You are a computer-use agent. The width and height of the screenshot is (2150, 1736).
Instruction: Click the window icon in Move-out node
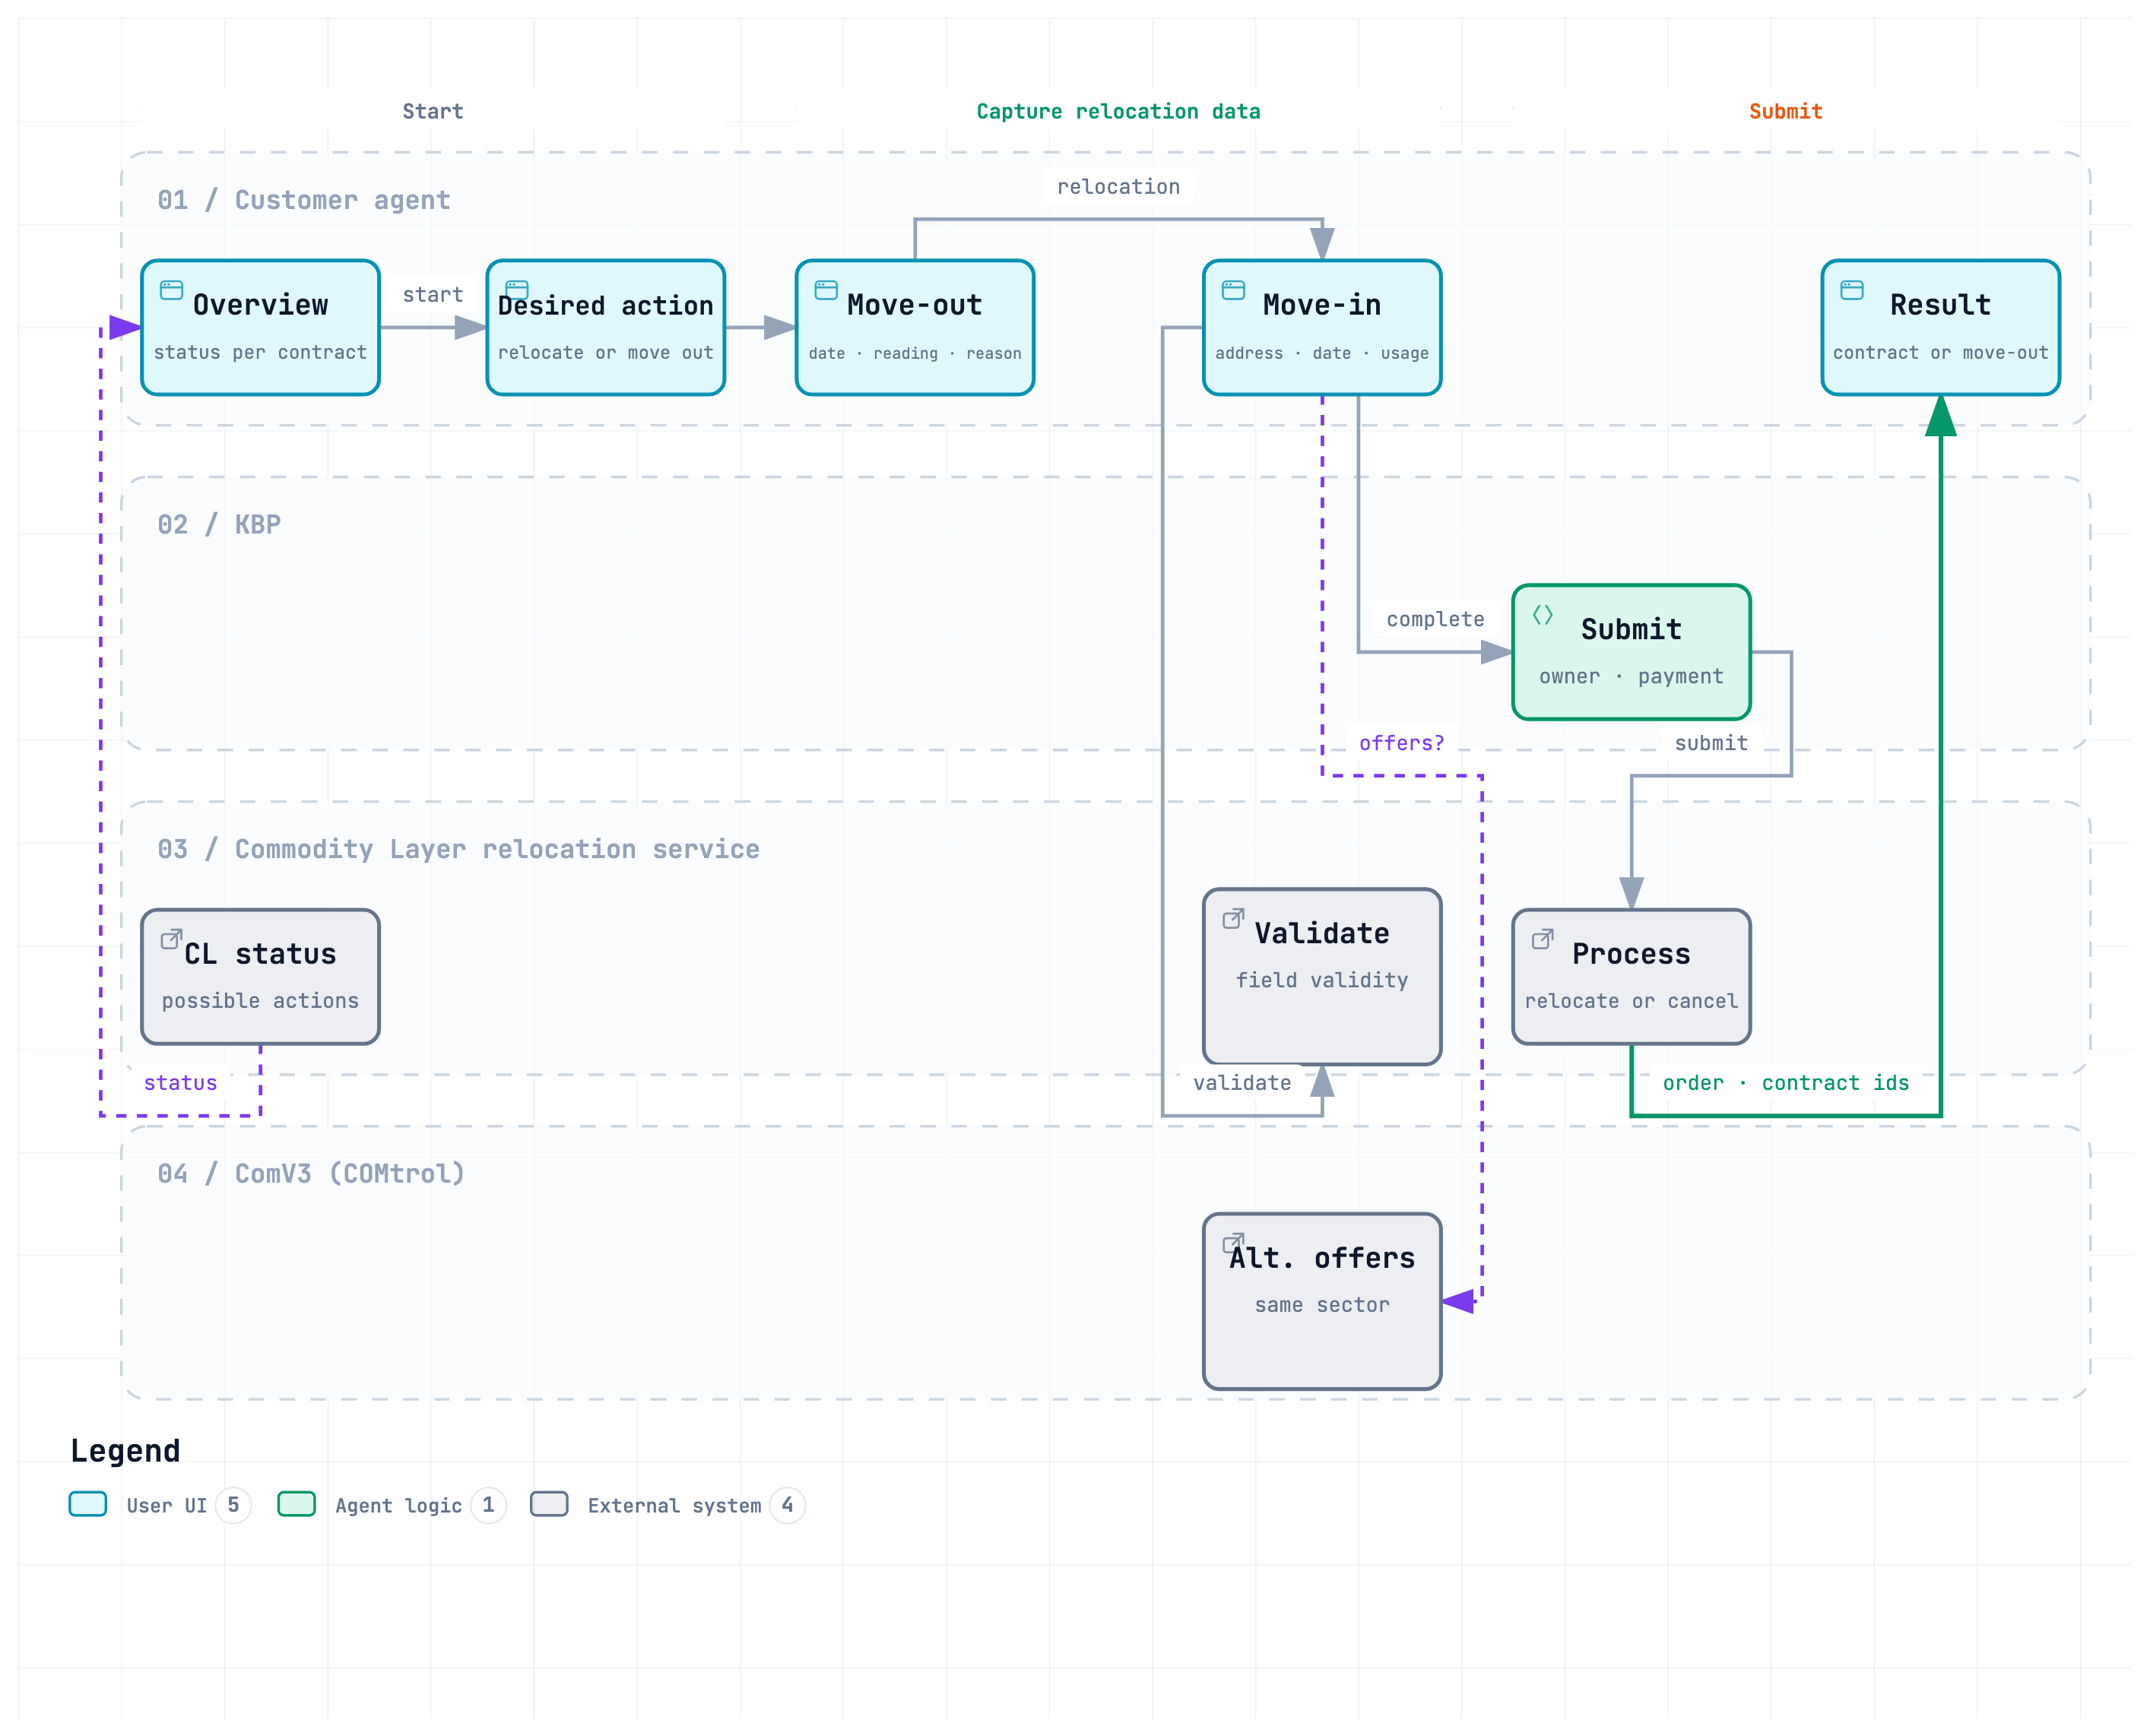point(826,290)
